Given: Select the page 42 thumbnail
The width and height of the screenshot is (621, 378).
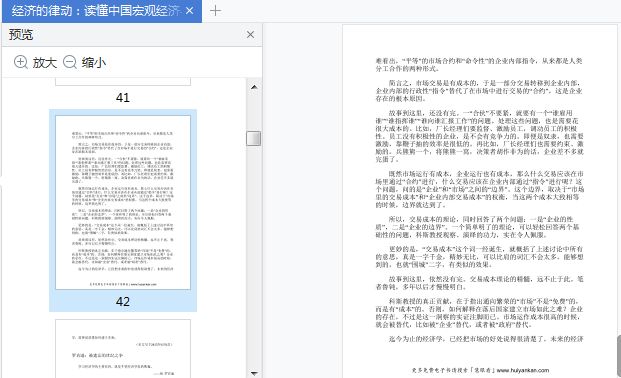Looking at the screenshot, I should (123, 202).
